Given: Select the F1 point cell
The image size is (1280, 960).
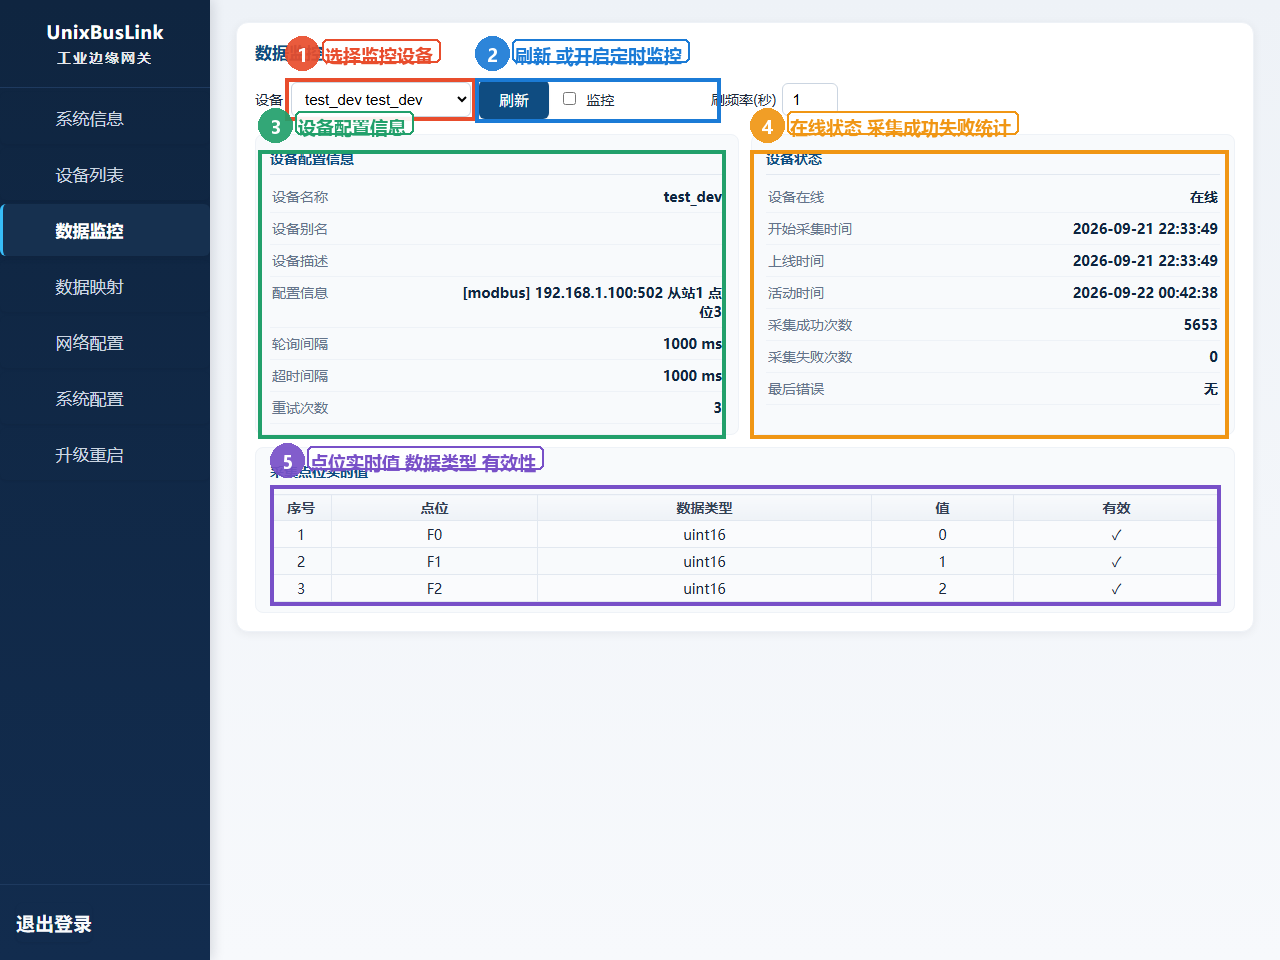Looking at the screenshot, I should pos(434,562).
